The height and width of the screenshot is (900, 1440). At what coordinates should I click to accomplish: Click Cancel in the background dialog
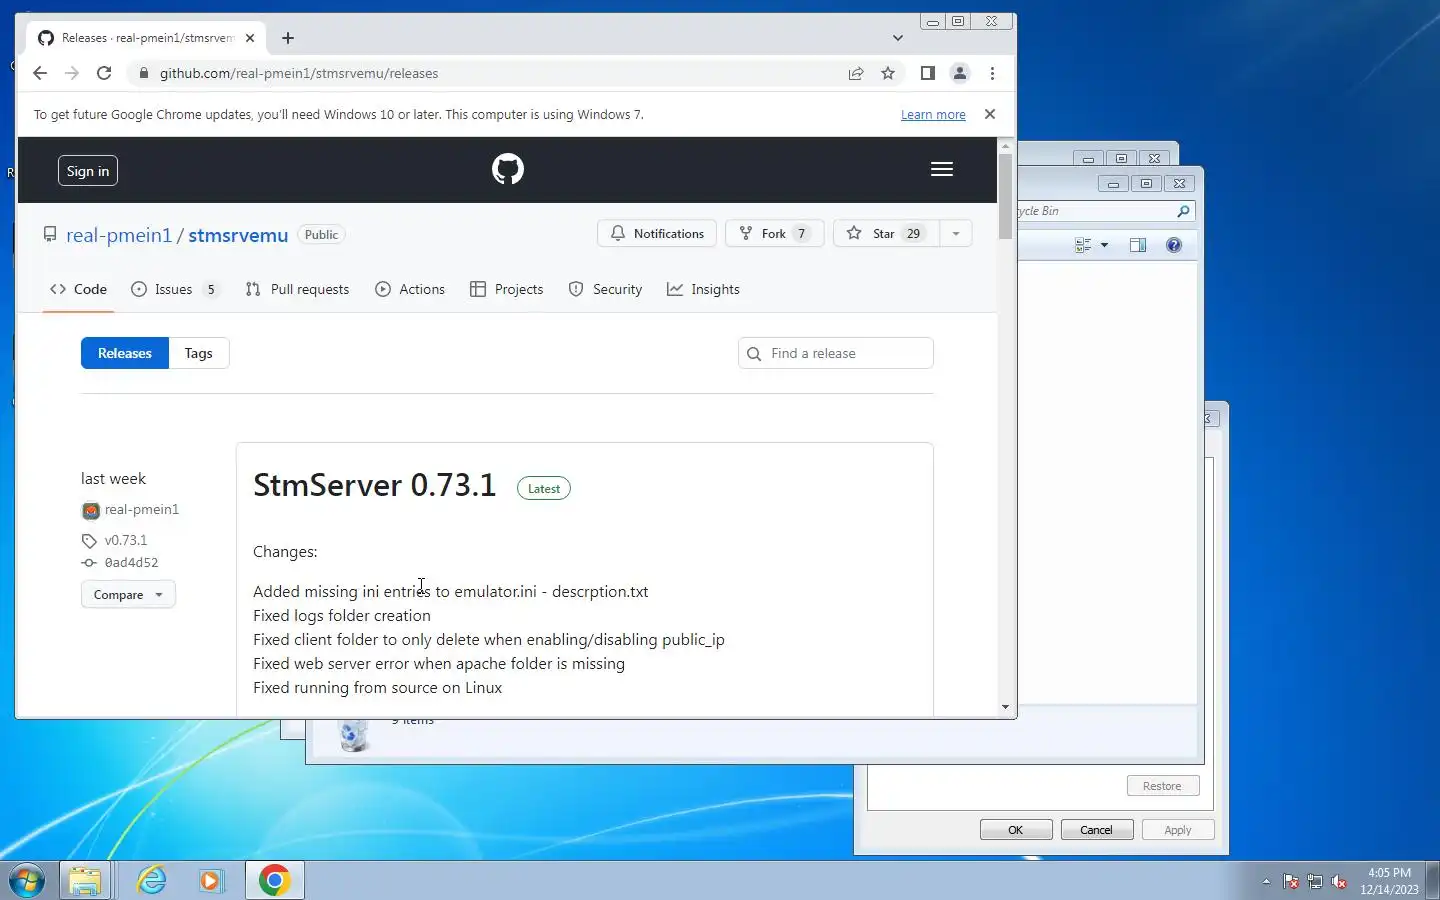[x=1097, y=830]
